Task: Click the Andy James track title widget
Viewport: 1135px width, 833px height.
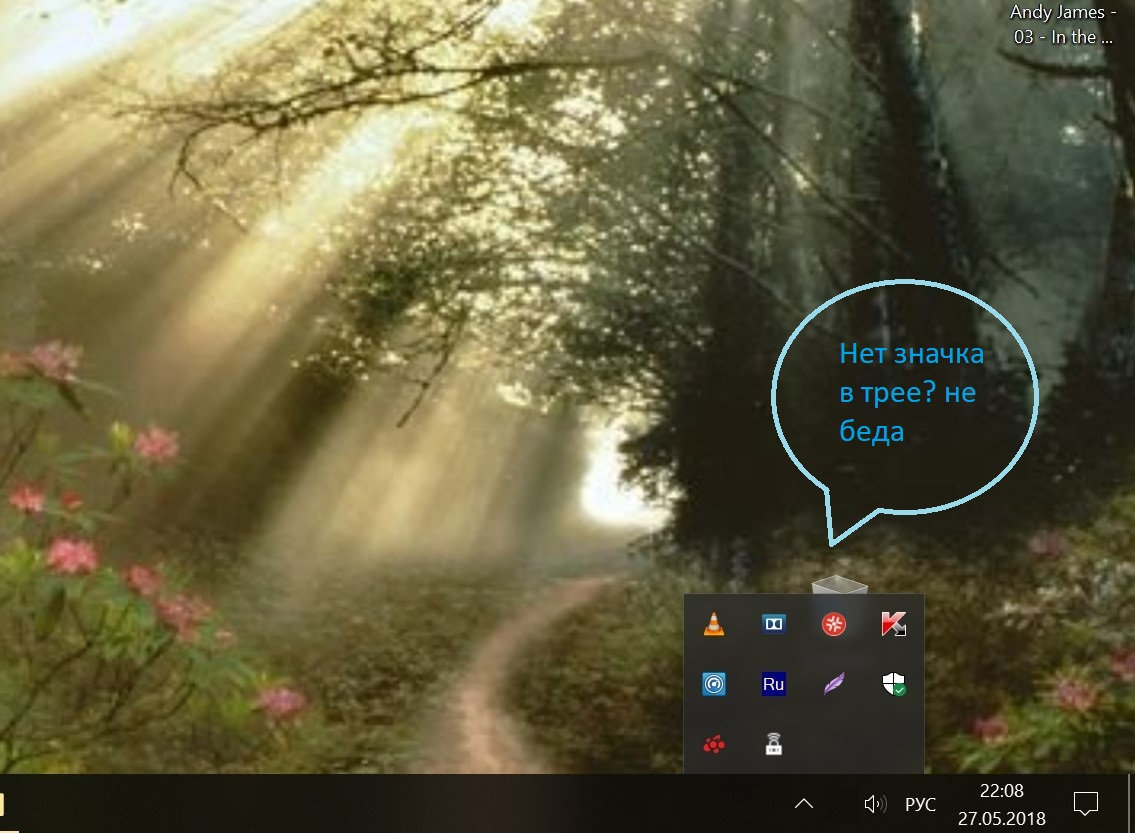Action: click(1061, 25)
